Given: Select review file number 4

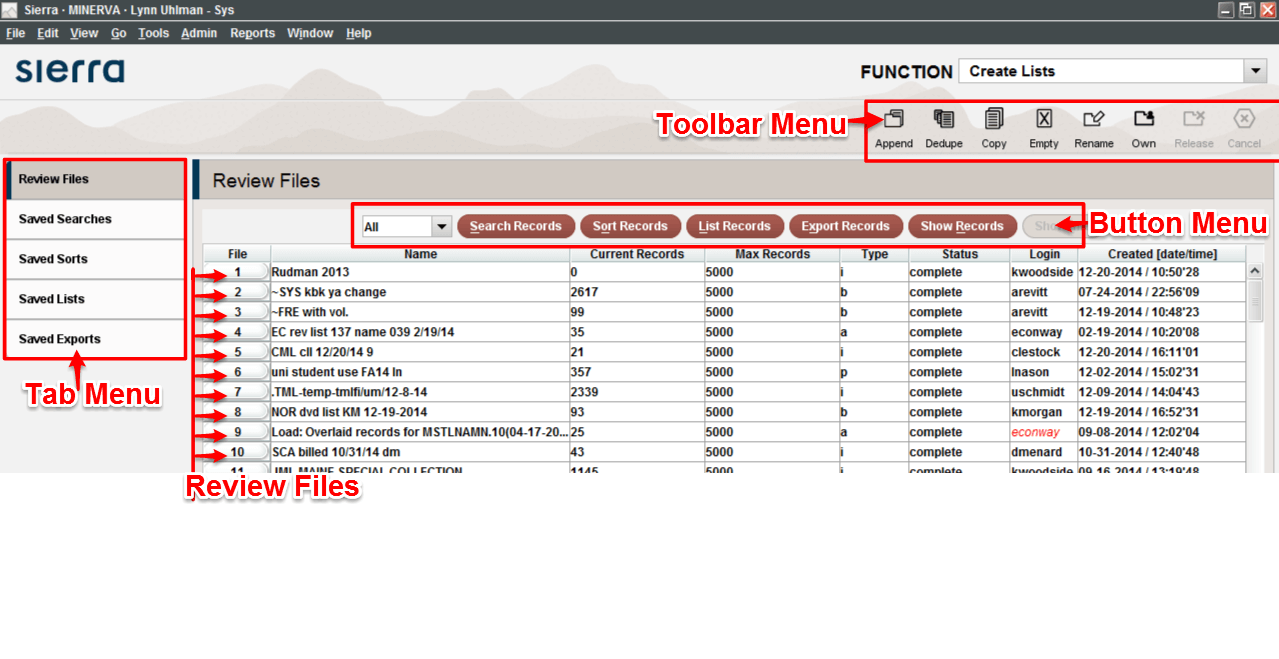Looking at the screenshot, I should [x=237, y=332].
